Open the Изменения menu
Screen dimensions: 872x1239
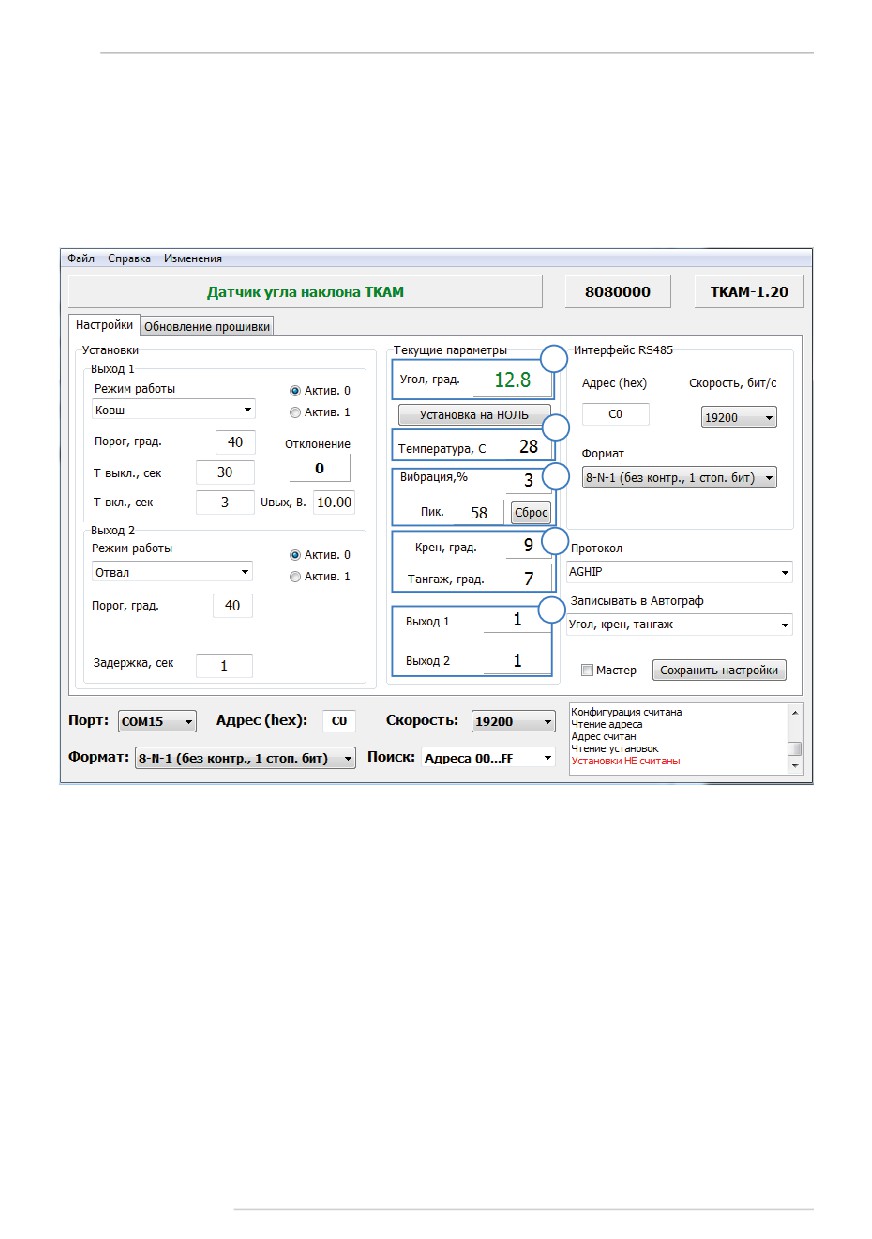coord(193,258)
